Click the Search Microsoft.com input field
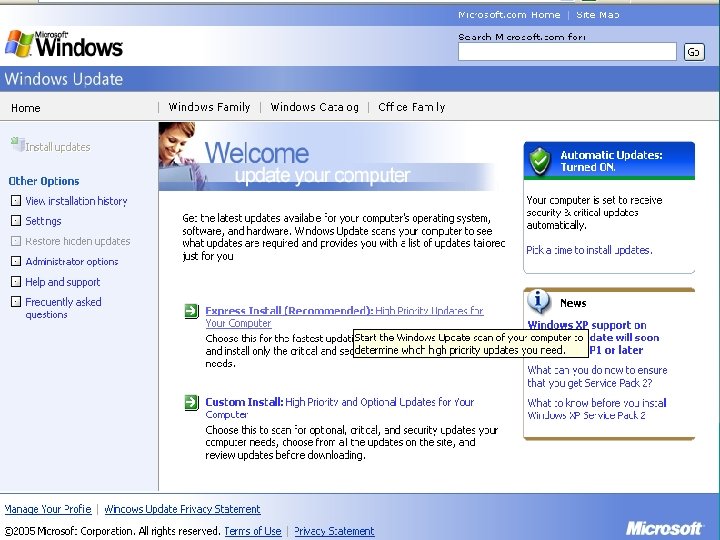This screenshot has height=540, width=720. (x=567, y=51)
